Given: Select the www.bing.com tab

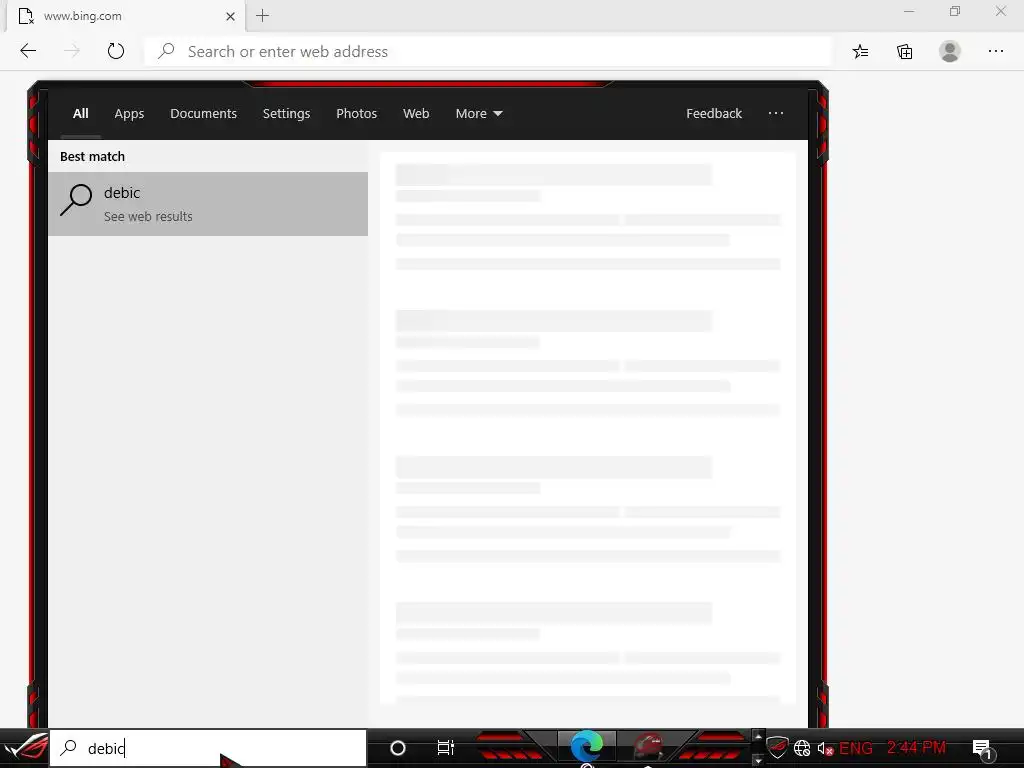Looking at the screenshot, I should pos(125,16).
